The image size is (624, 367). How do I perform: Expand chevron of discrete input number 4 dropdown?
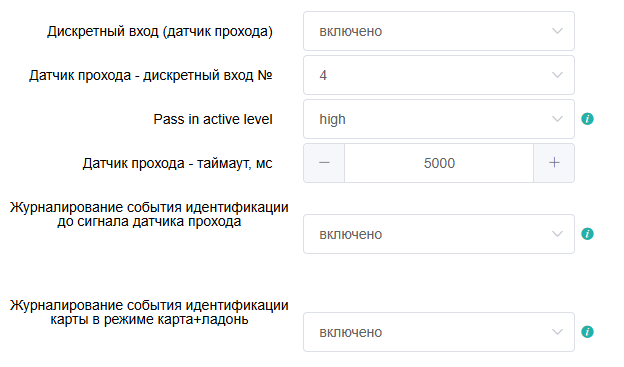(557, 75)
